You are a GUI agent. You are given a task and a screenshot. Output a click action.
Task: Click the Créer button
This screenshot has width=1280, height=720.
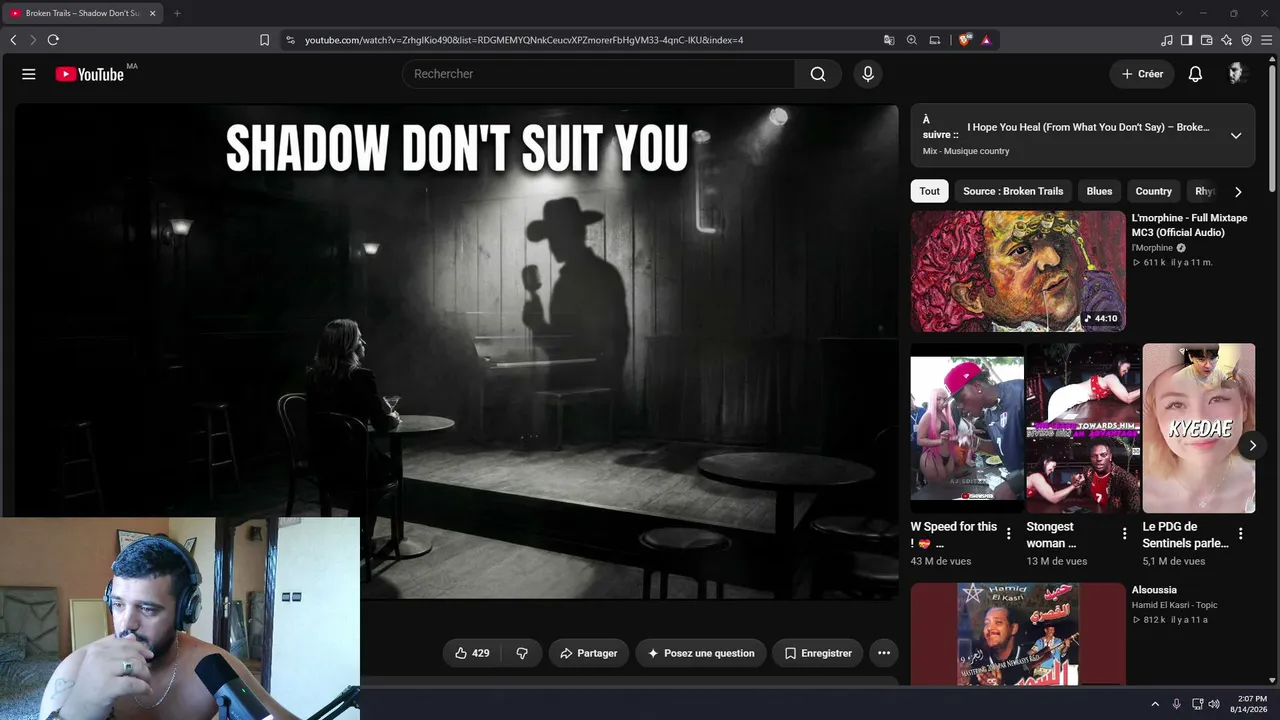[x=1142, y=74]
